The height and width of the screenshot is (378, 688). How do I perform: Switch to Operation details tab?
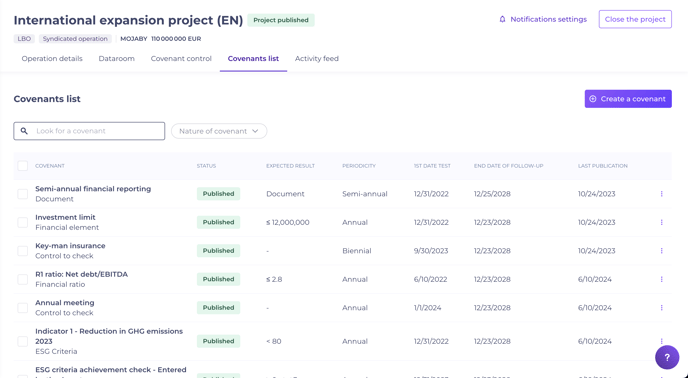click(x=52, y=58)
